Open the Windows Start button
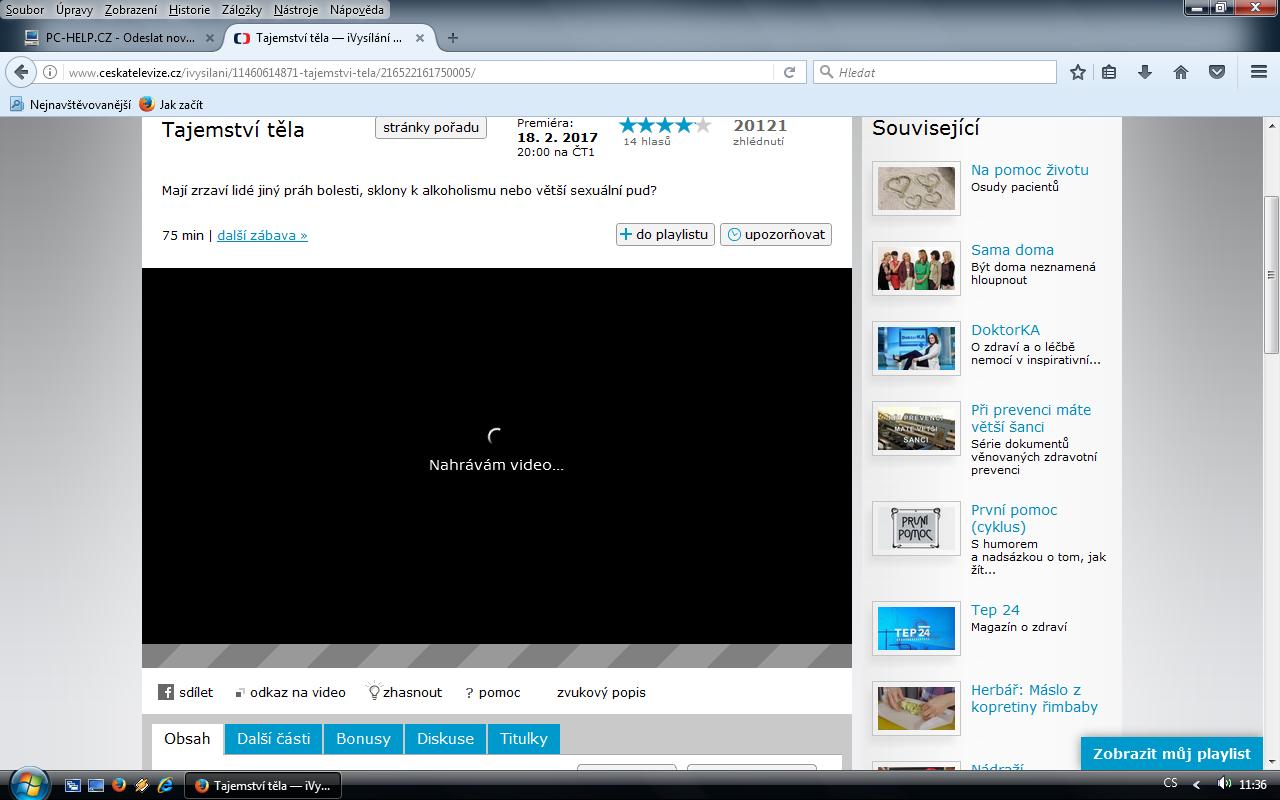The height and width of the screenshot is (800, 1280). point(28,784)
